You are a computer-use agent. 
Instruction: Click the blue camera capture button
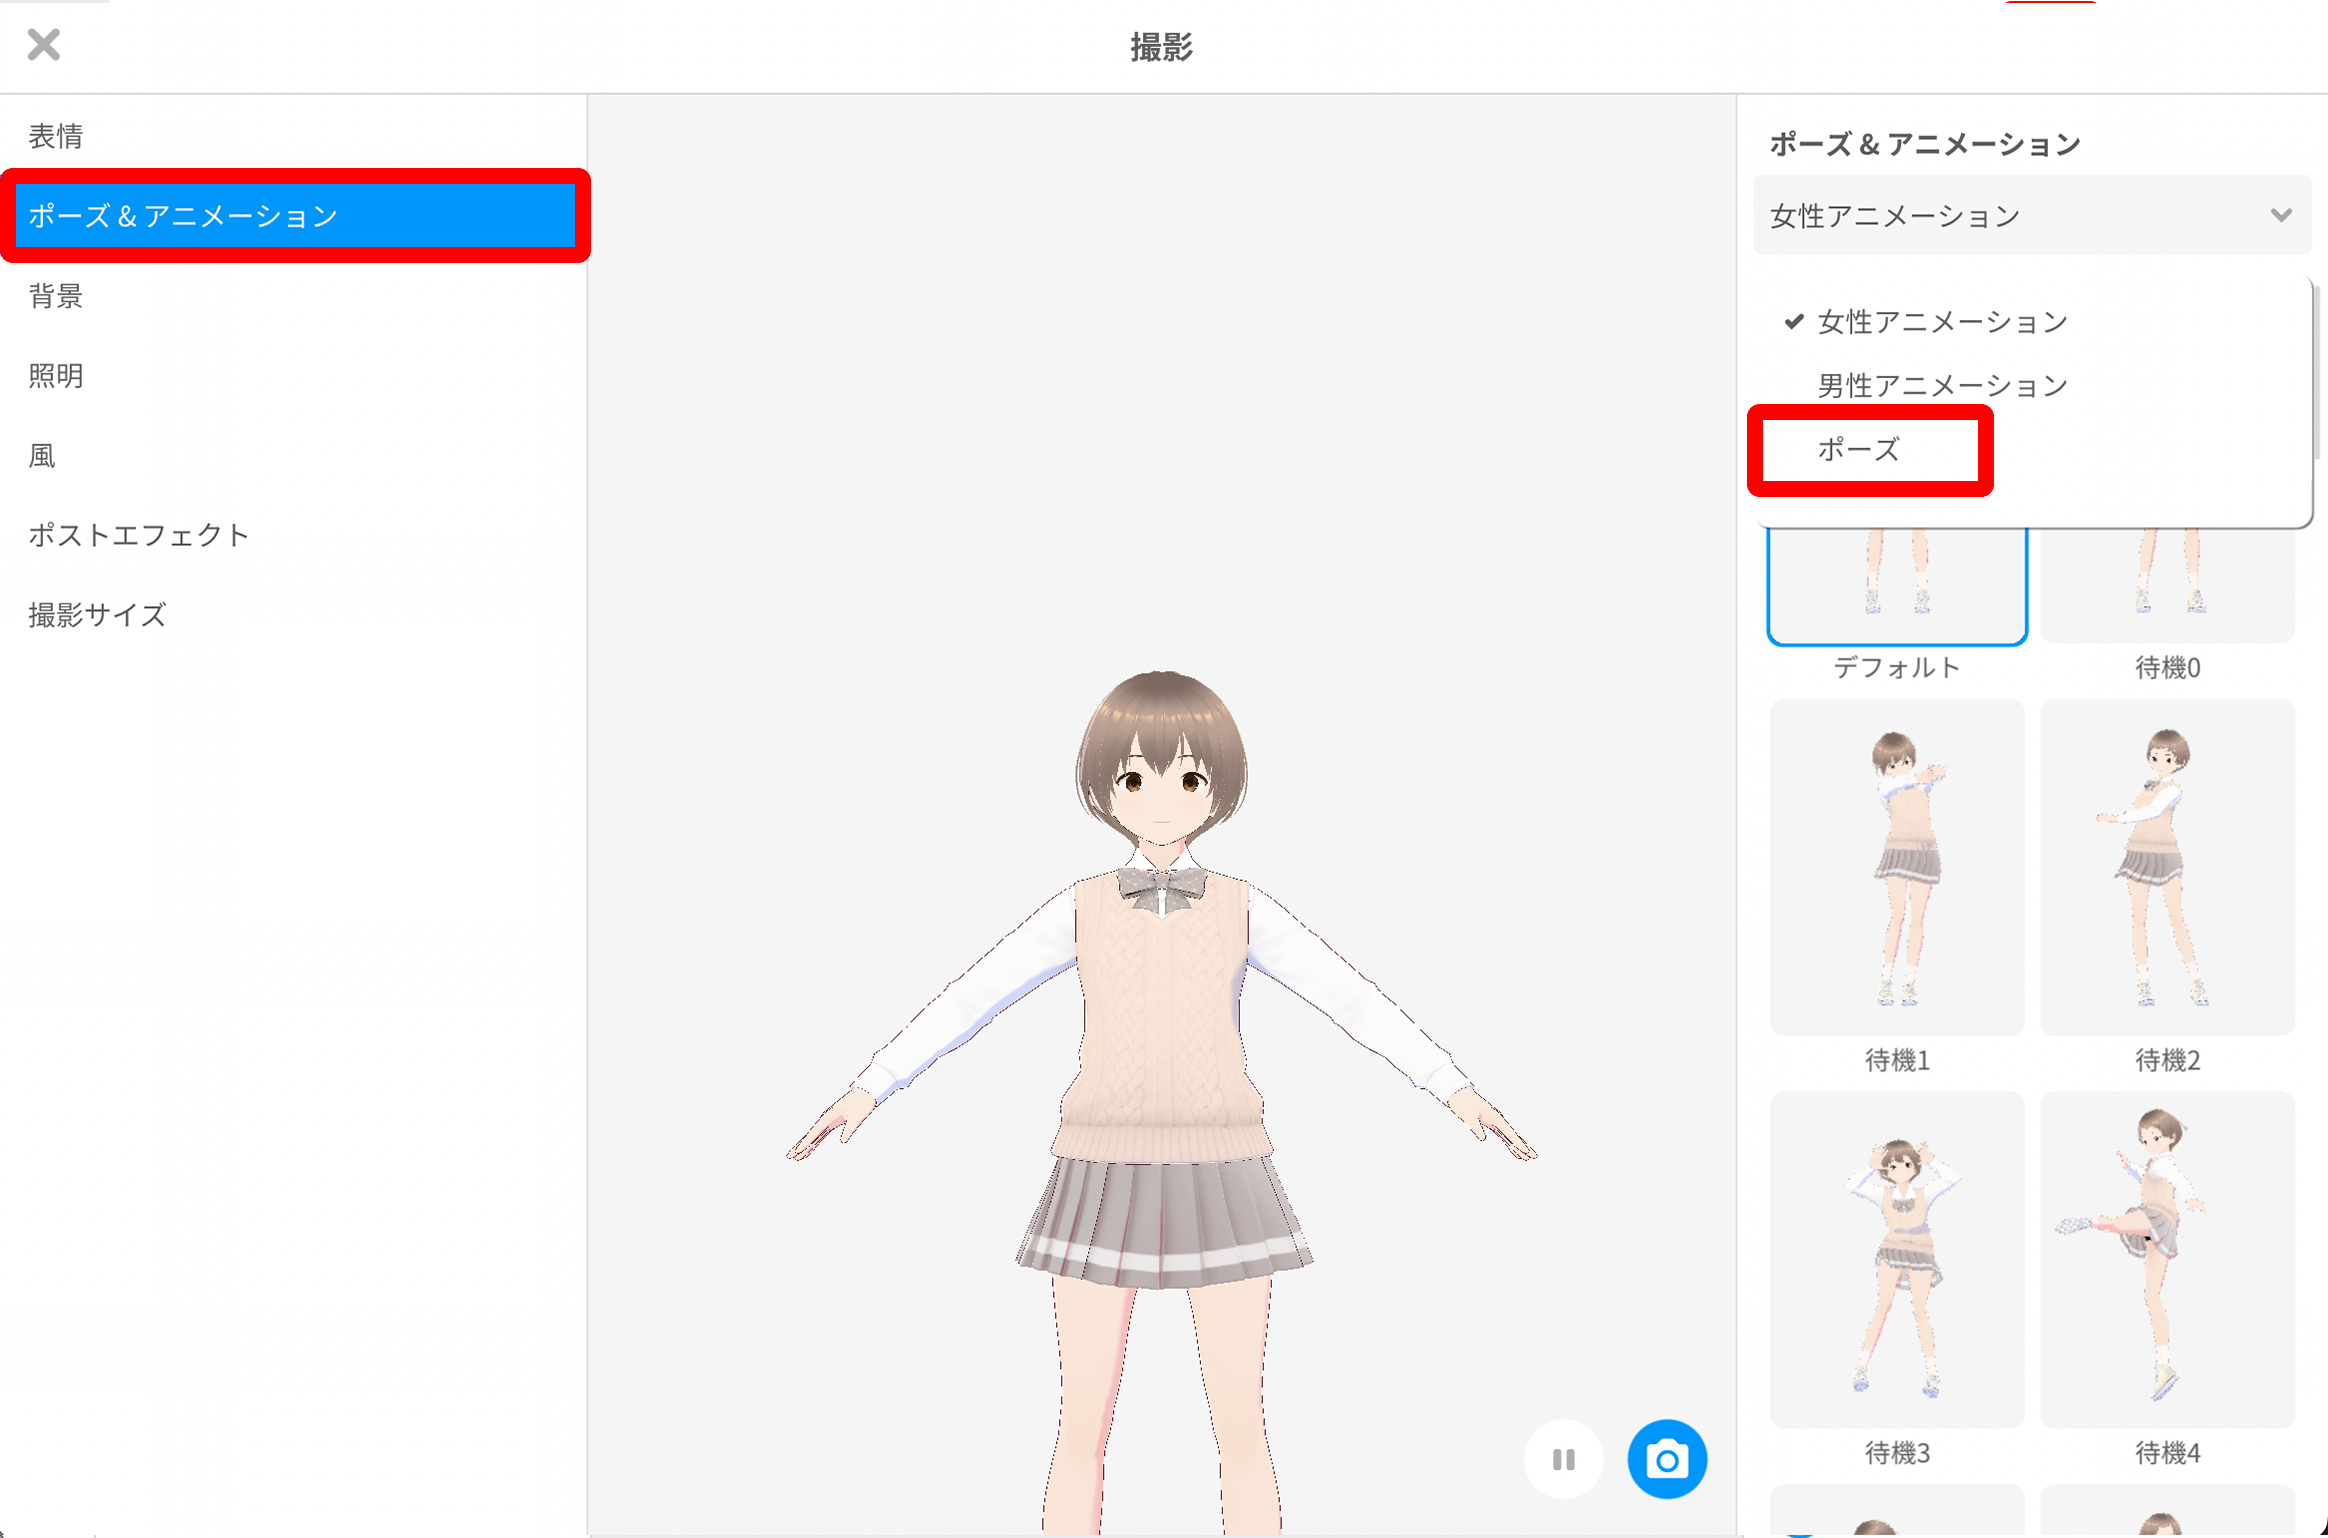tap(1666, 1459)
